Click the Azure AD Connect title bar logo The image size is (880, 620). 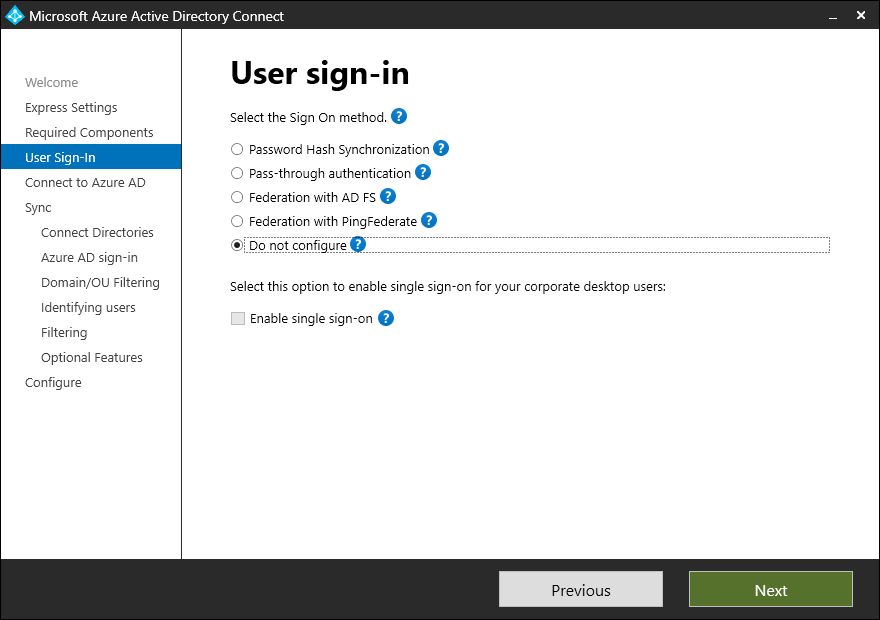click(x=16, y=15)
